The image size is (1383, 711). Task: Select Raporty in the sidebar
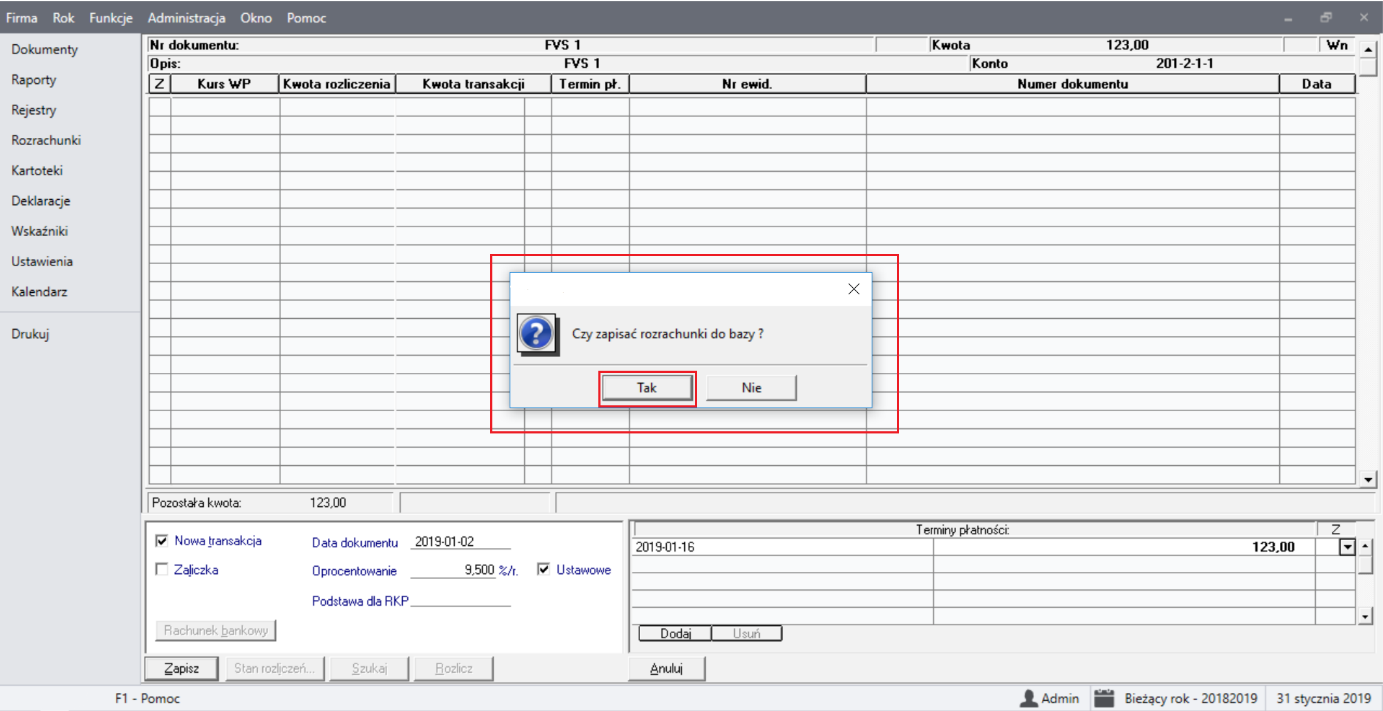click(34, 80)
